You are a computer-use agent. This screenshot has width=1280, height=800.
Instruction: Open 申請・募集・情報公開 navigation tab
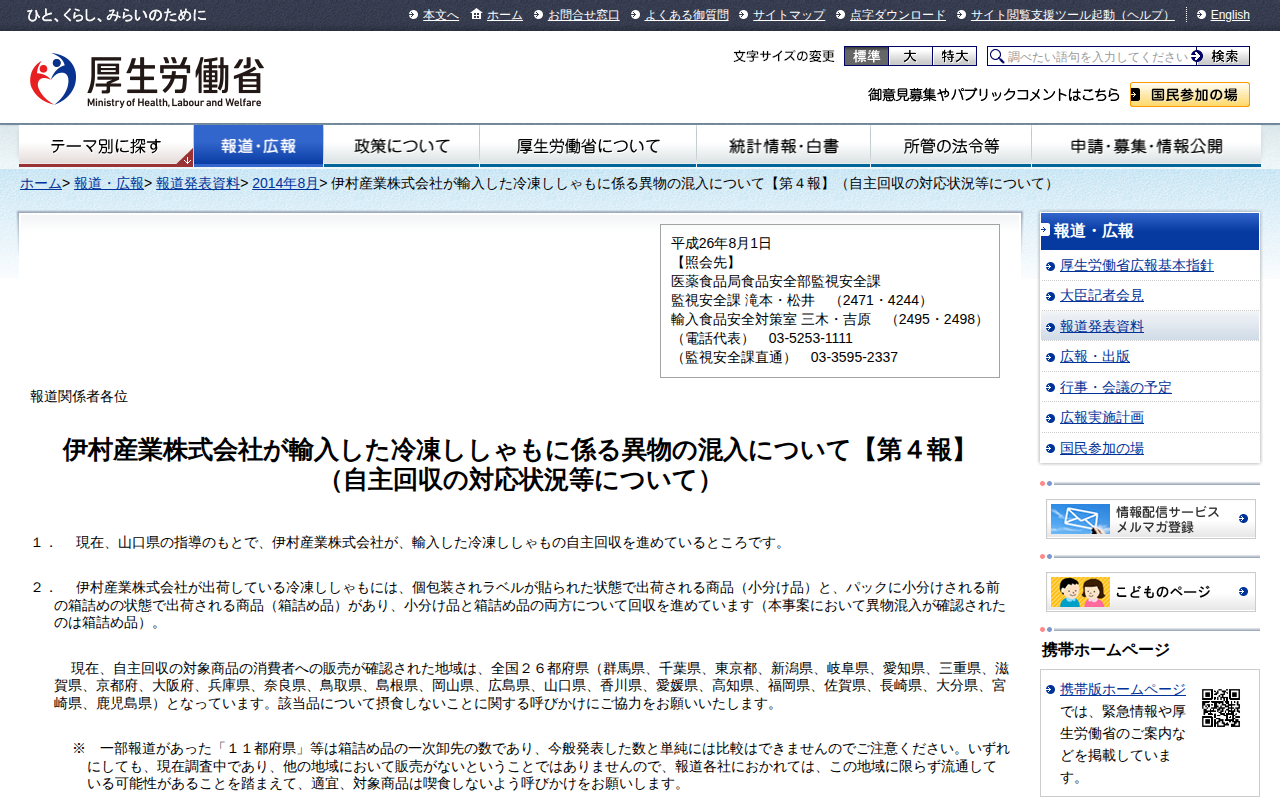[1146, 146]
